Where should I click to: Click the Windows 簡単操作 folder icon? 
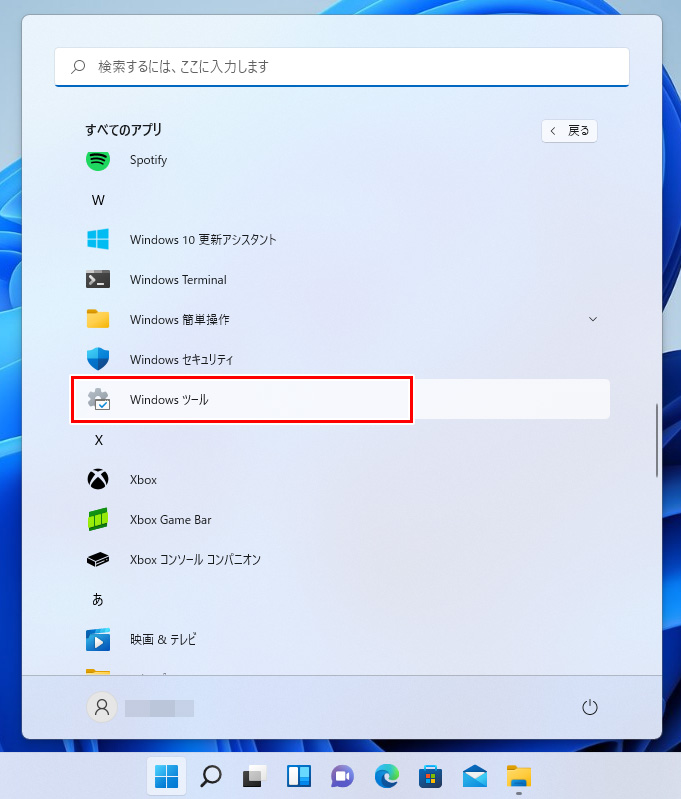(98, 319)
